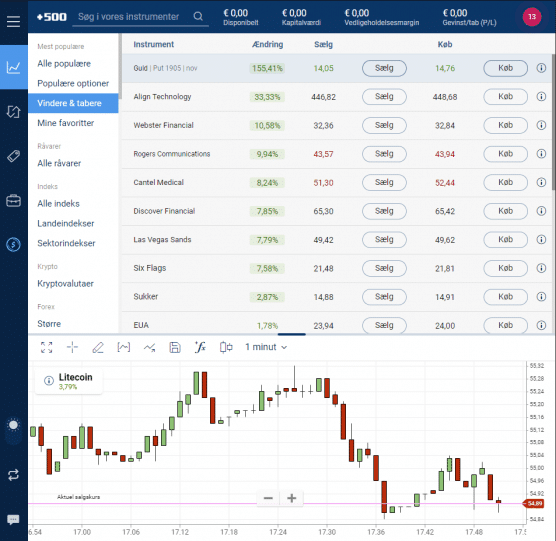Screen dimensions: 556x541
Task: Open the live chat icon
Action: [13, 520]
